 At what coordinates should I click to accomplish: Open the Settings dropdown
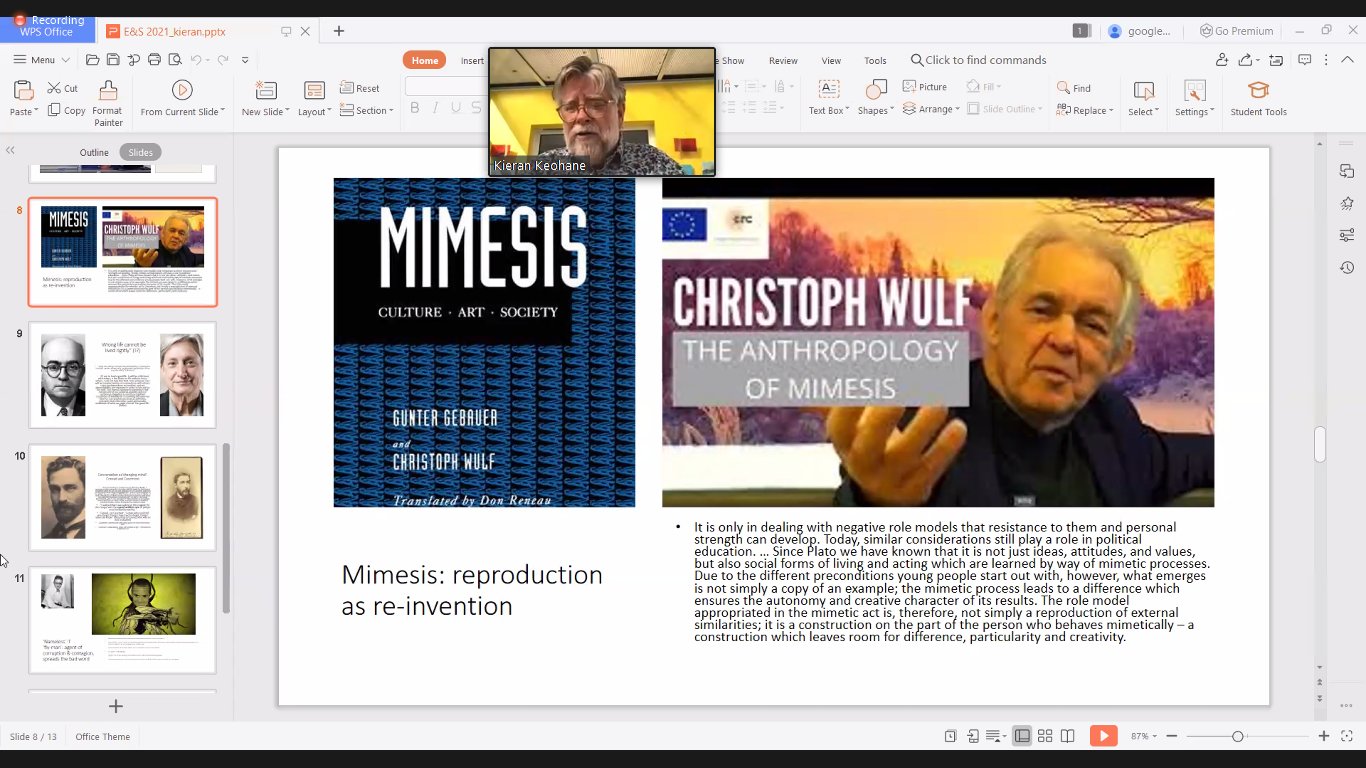(1194, 112)
